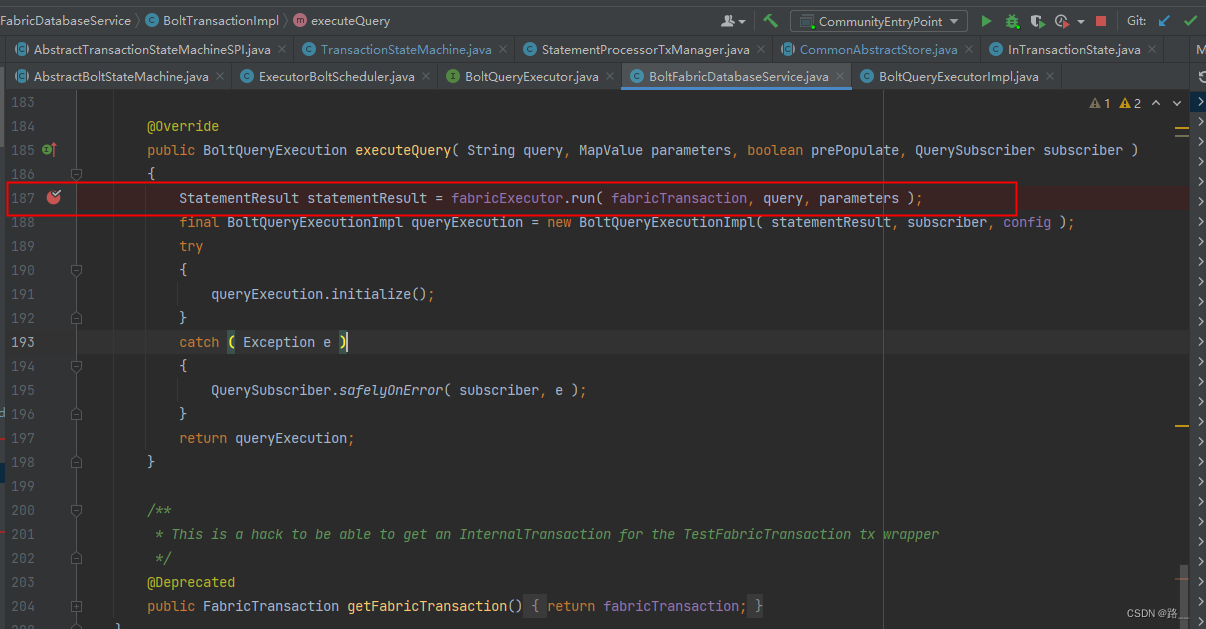
Task: Run with profiler icon
Action: [1061, 21]
